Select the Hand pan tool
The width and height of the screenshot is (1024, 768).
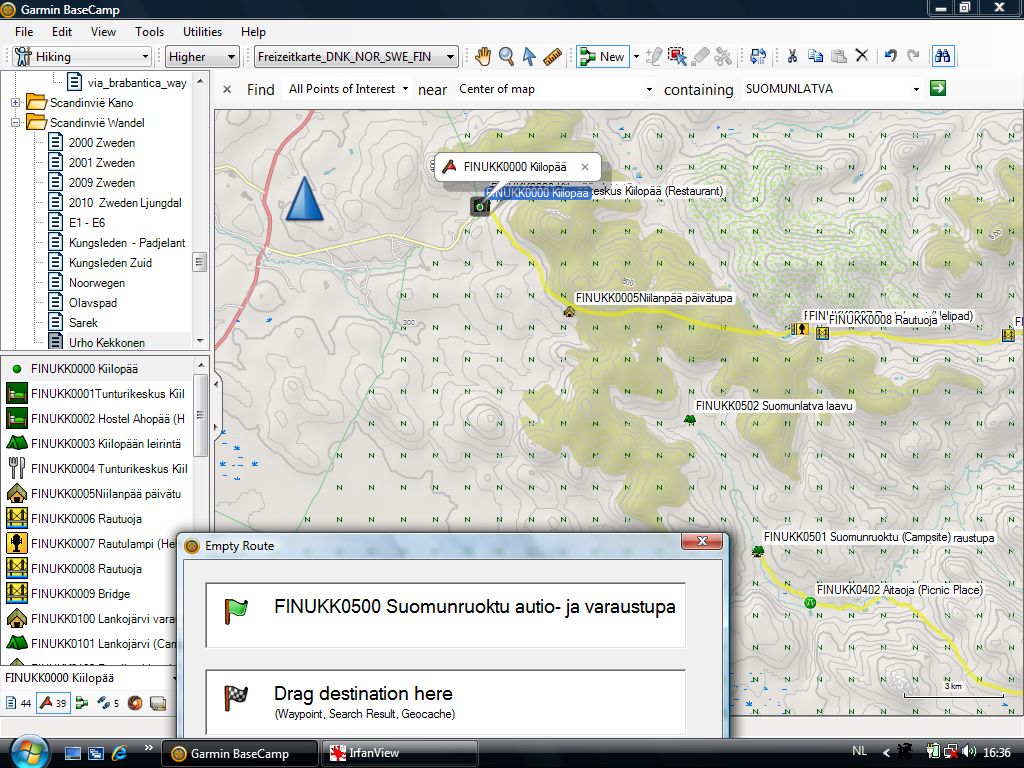(x=483, y=57)
